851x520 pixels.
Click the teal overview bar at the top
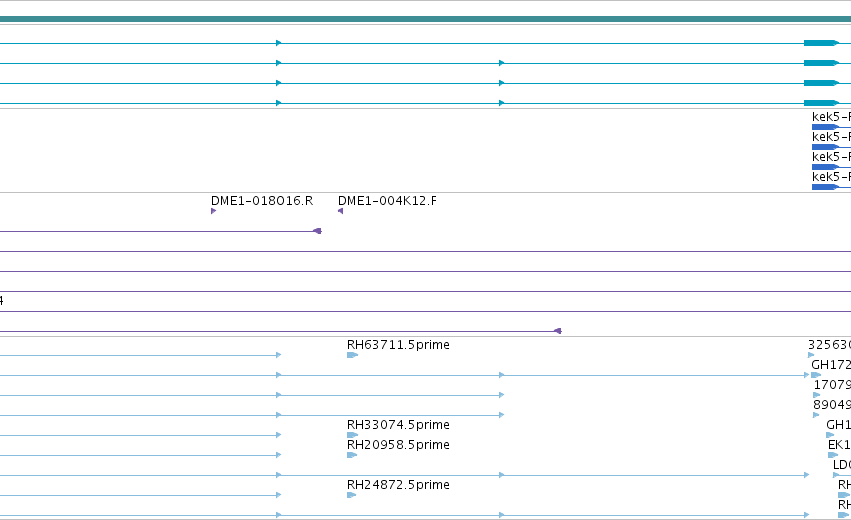pos(426,19)
